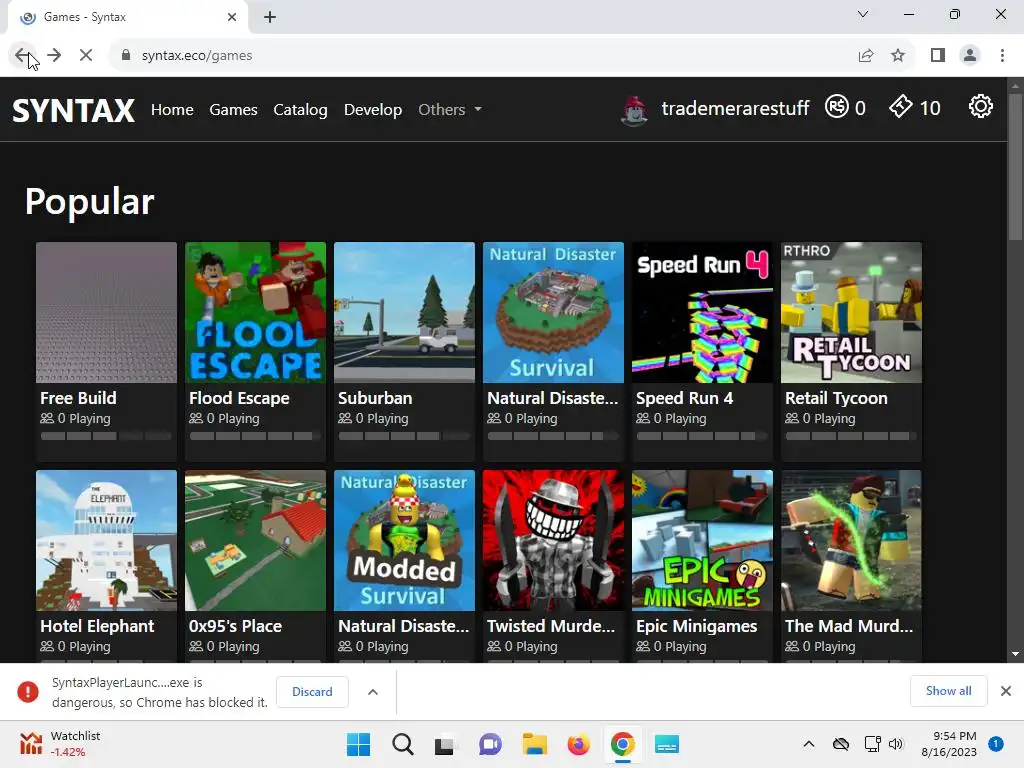Screen dimensions: 1024x768
Task: Bookmark this page with the star icon
Action: coord(898,56)
